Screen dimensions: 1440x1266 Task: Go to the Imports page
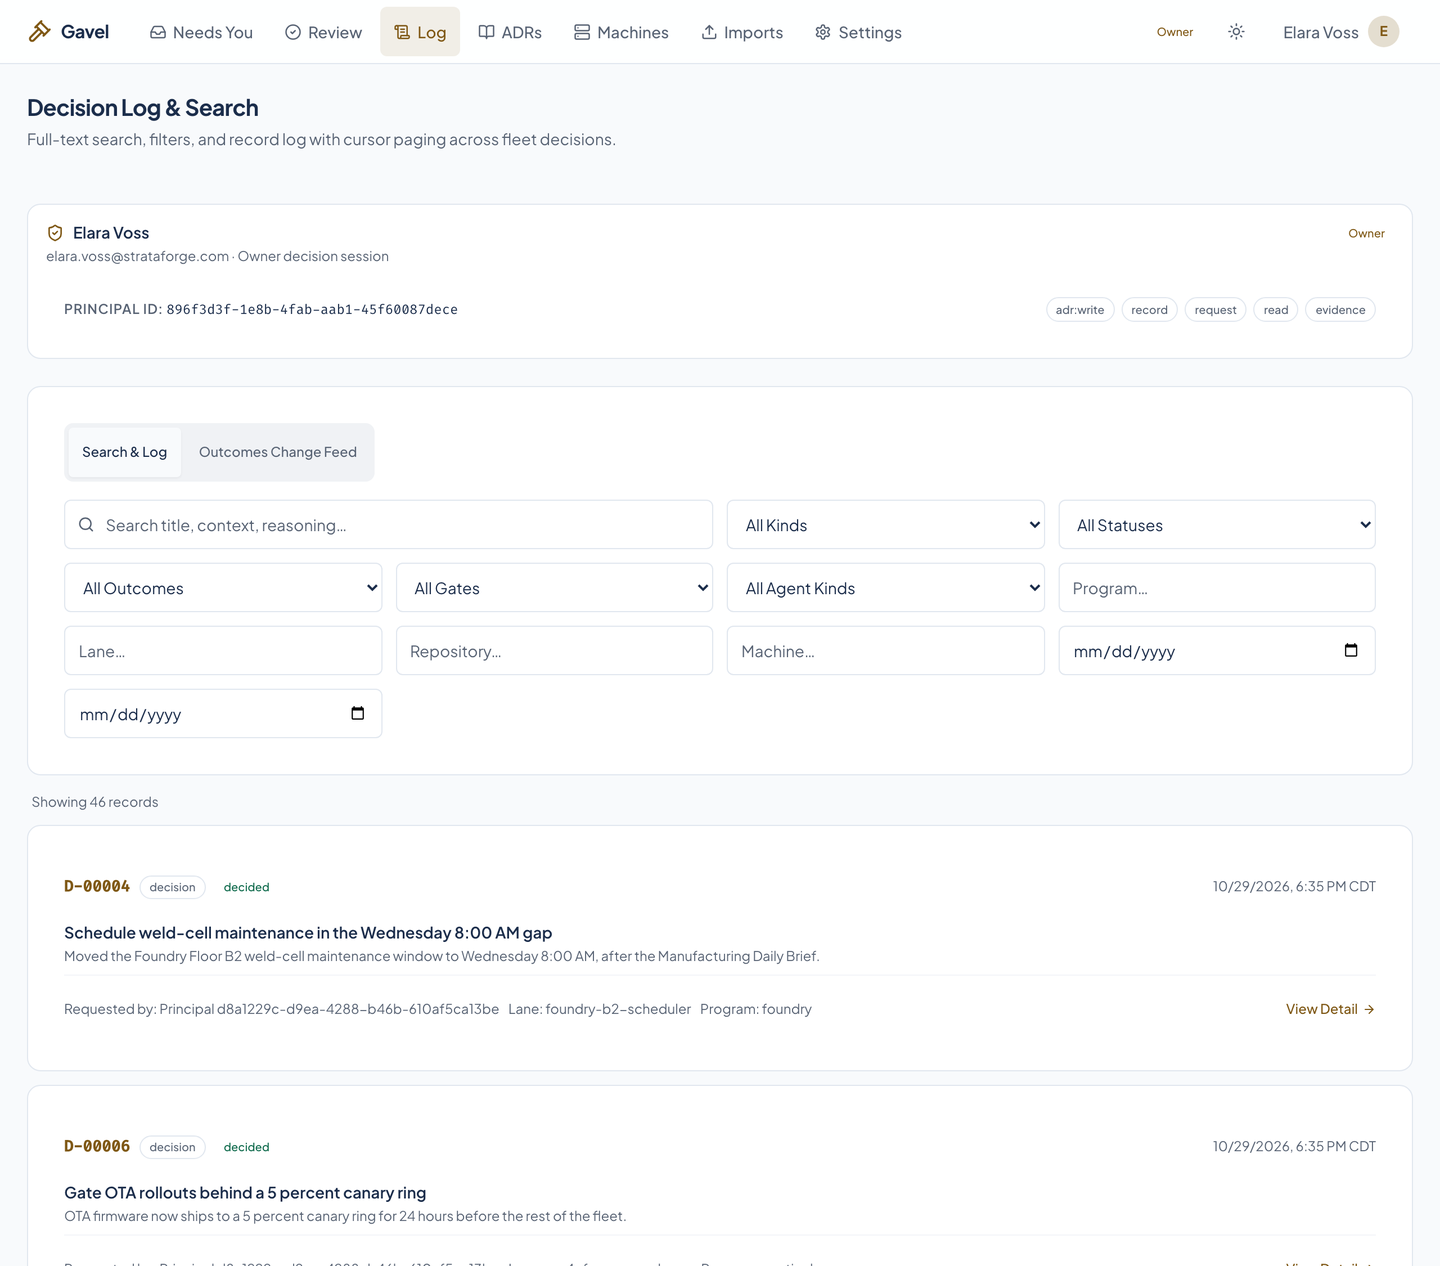tap(742, 32)
